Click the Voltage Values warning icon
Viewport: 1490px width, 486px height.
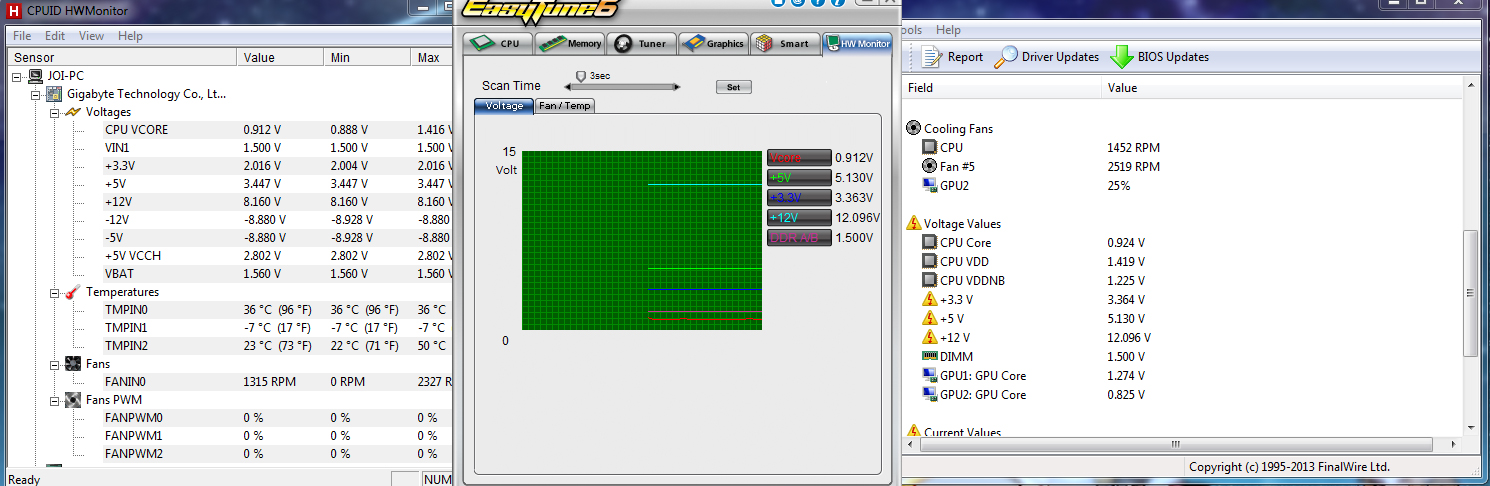click(913, 224)
